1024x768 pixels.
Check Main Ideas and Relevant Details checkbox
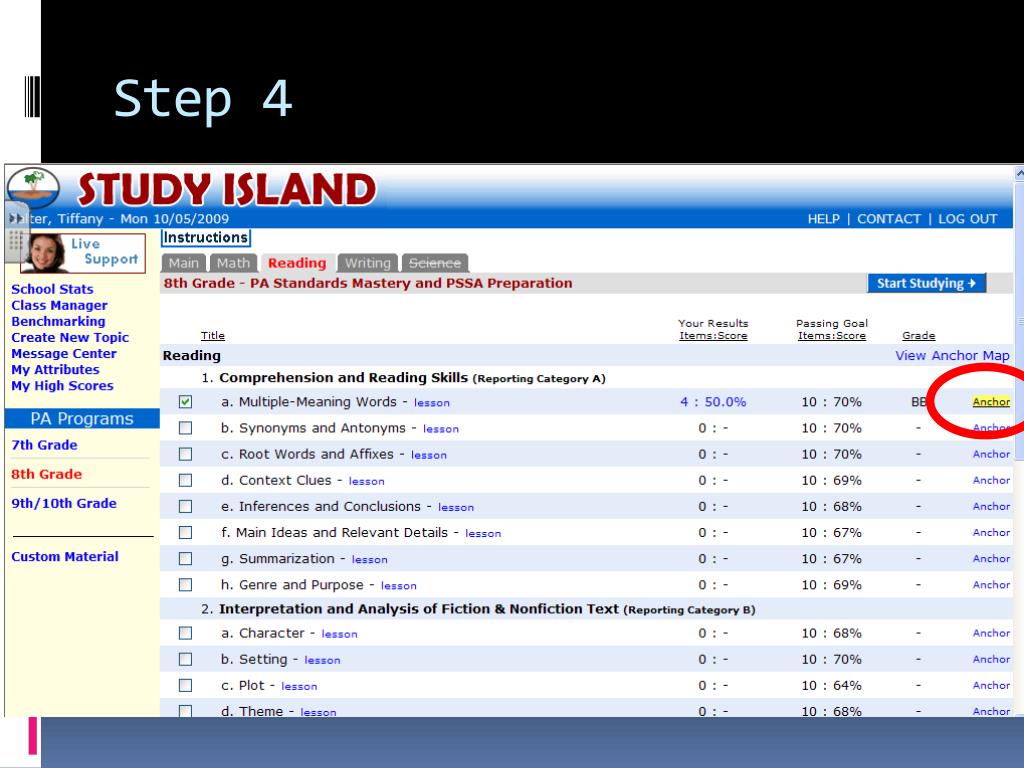(x=185, y=532)
